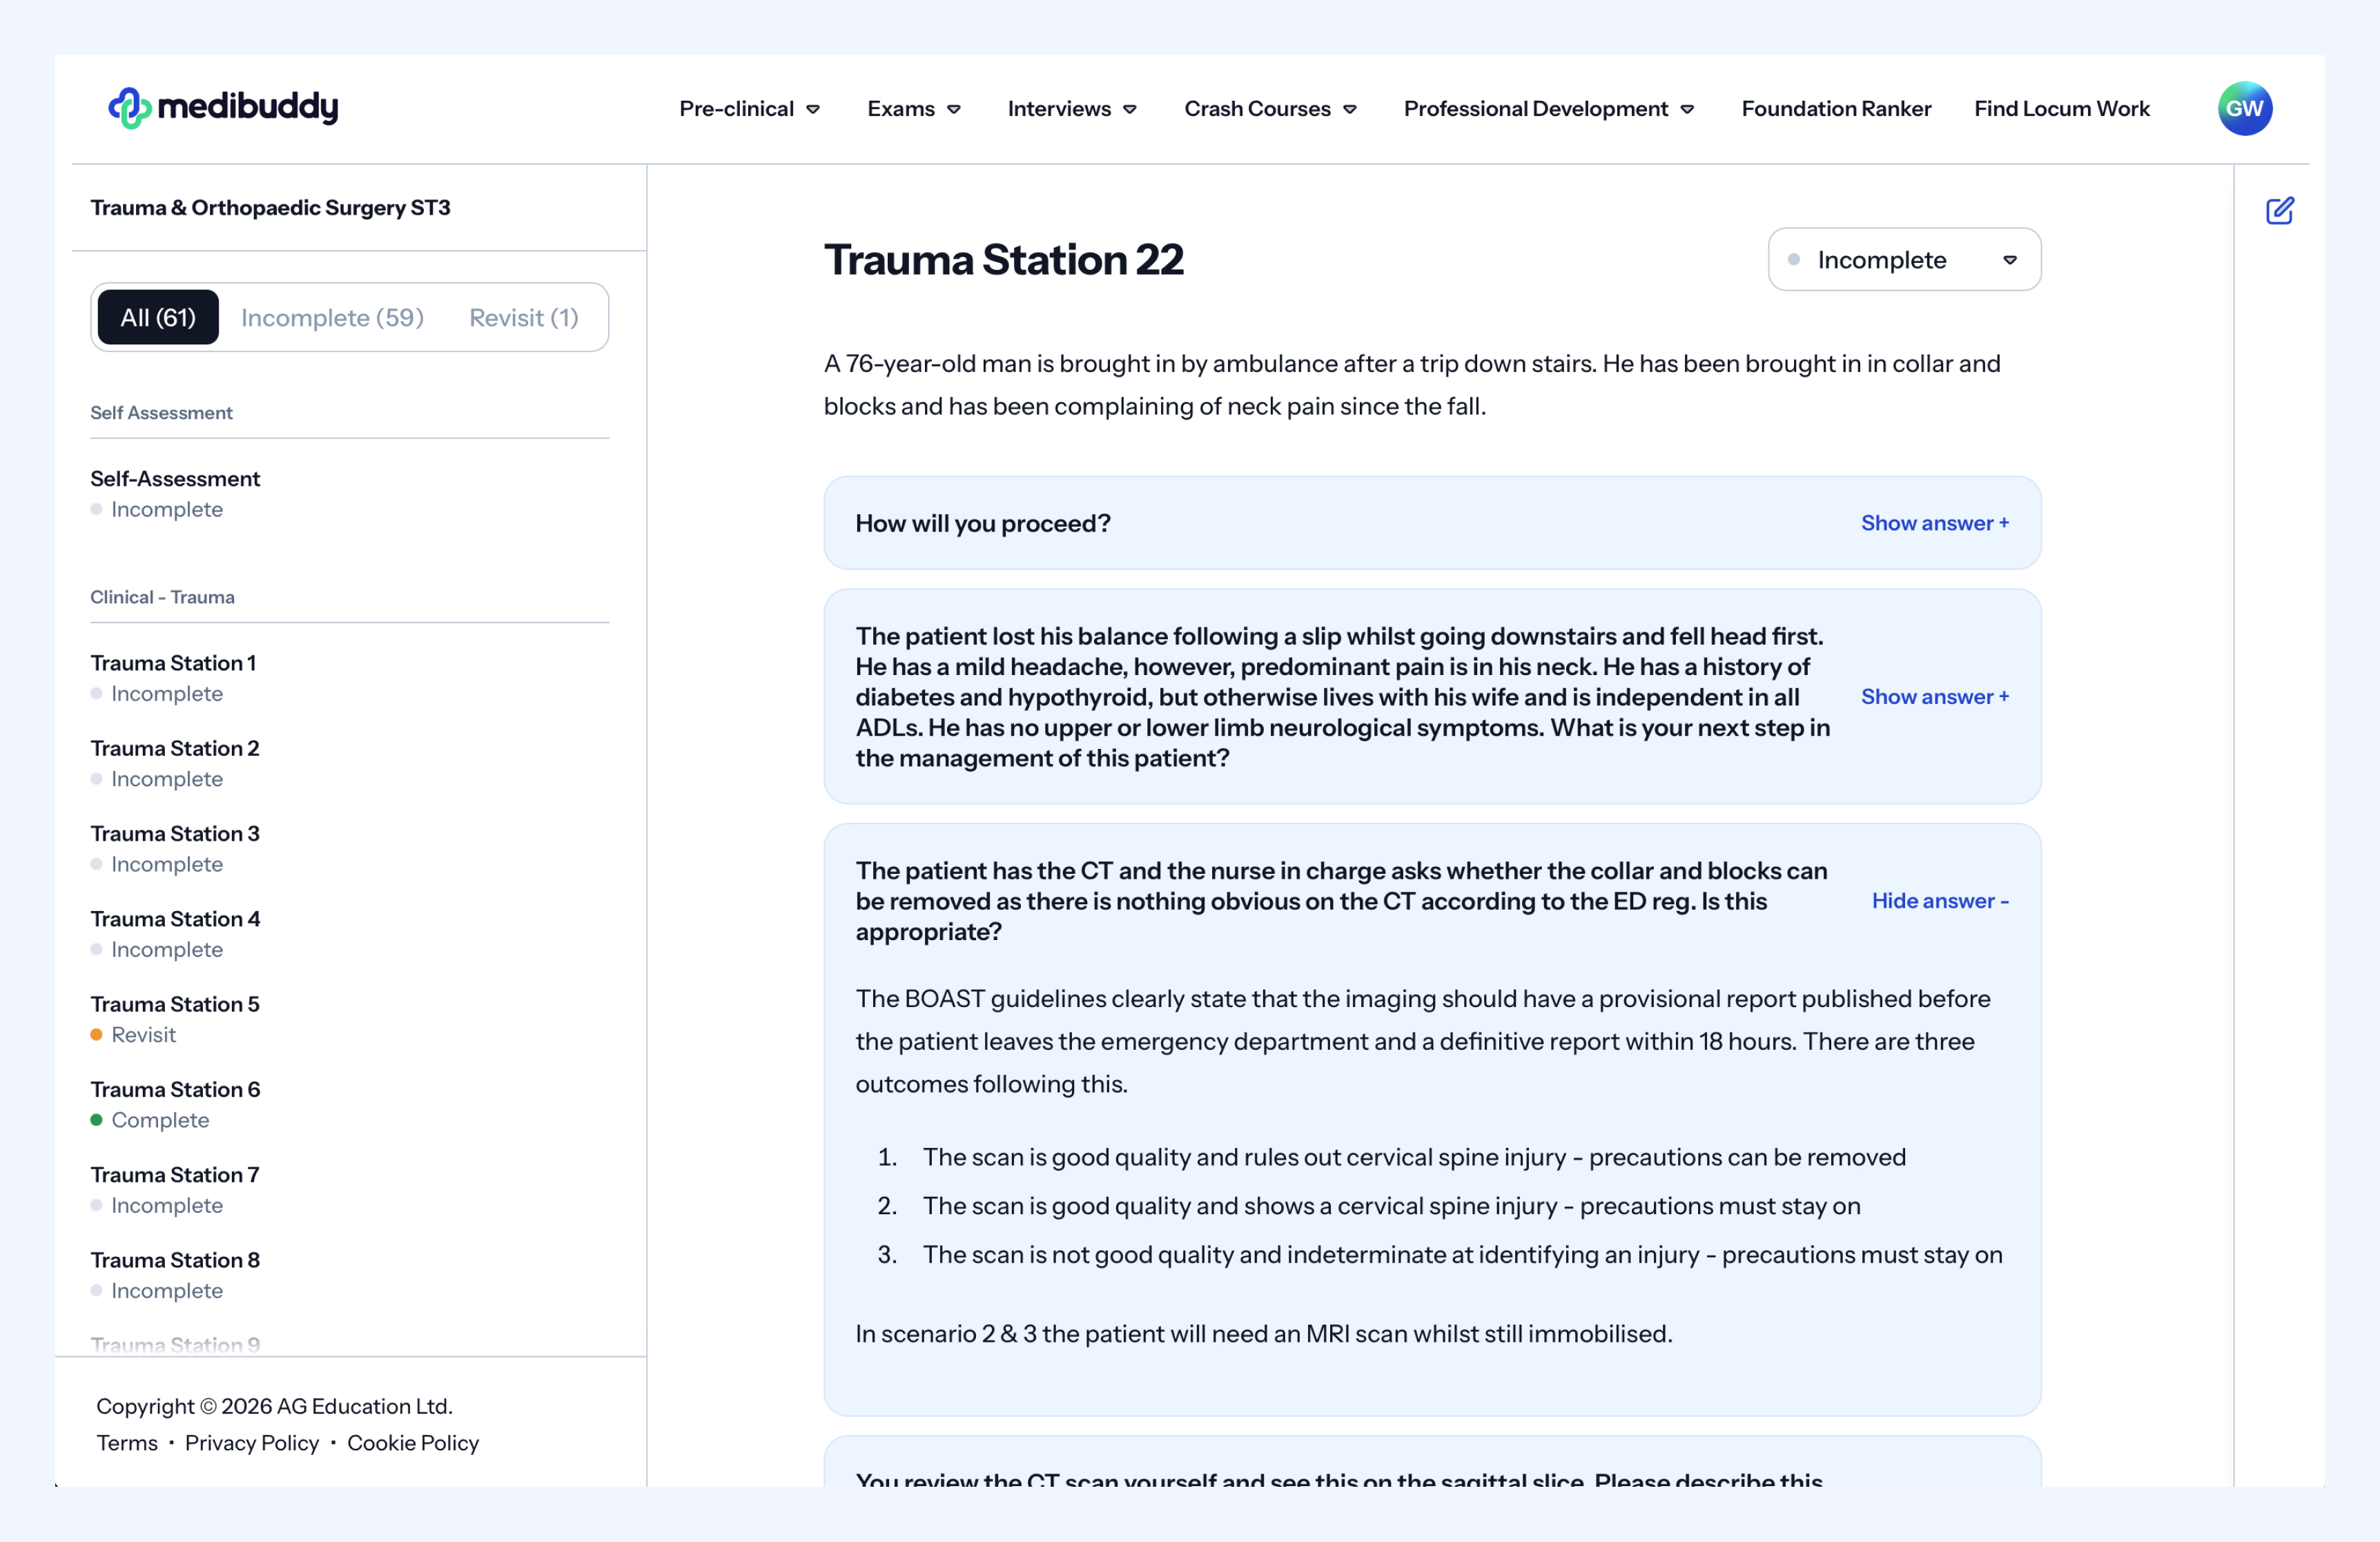This screenshot has height=1542, width=2380.
Task: Open Trauma Station 5 in sidebar
Action: coord(175,1004)
